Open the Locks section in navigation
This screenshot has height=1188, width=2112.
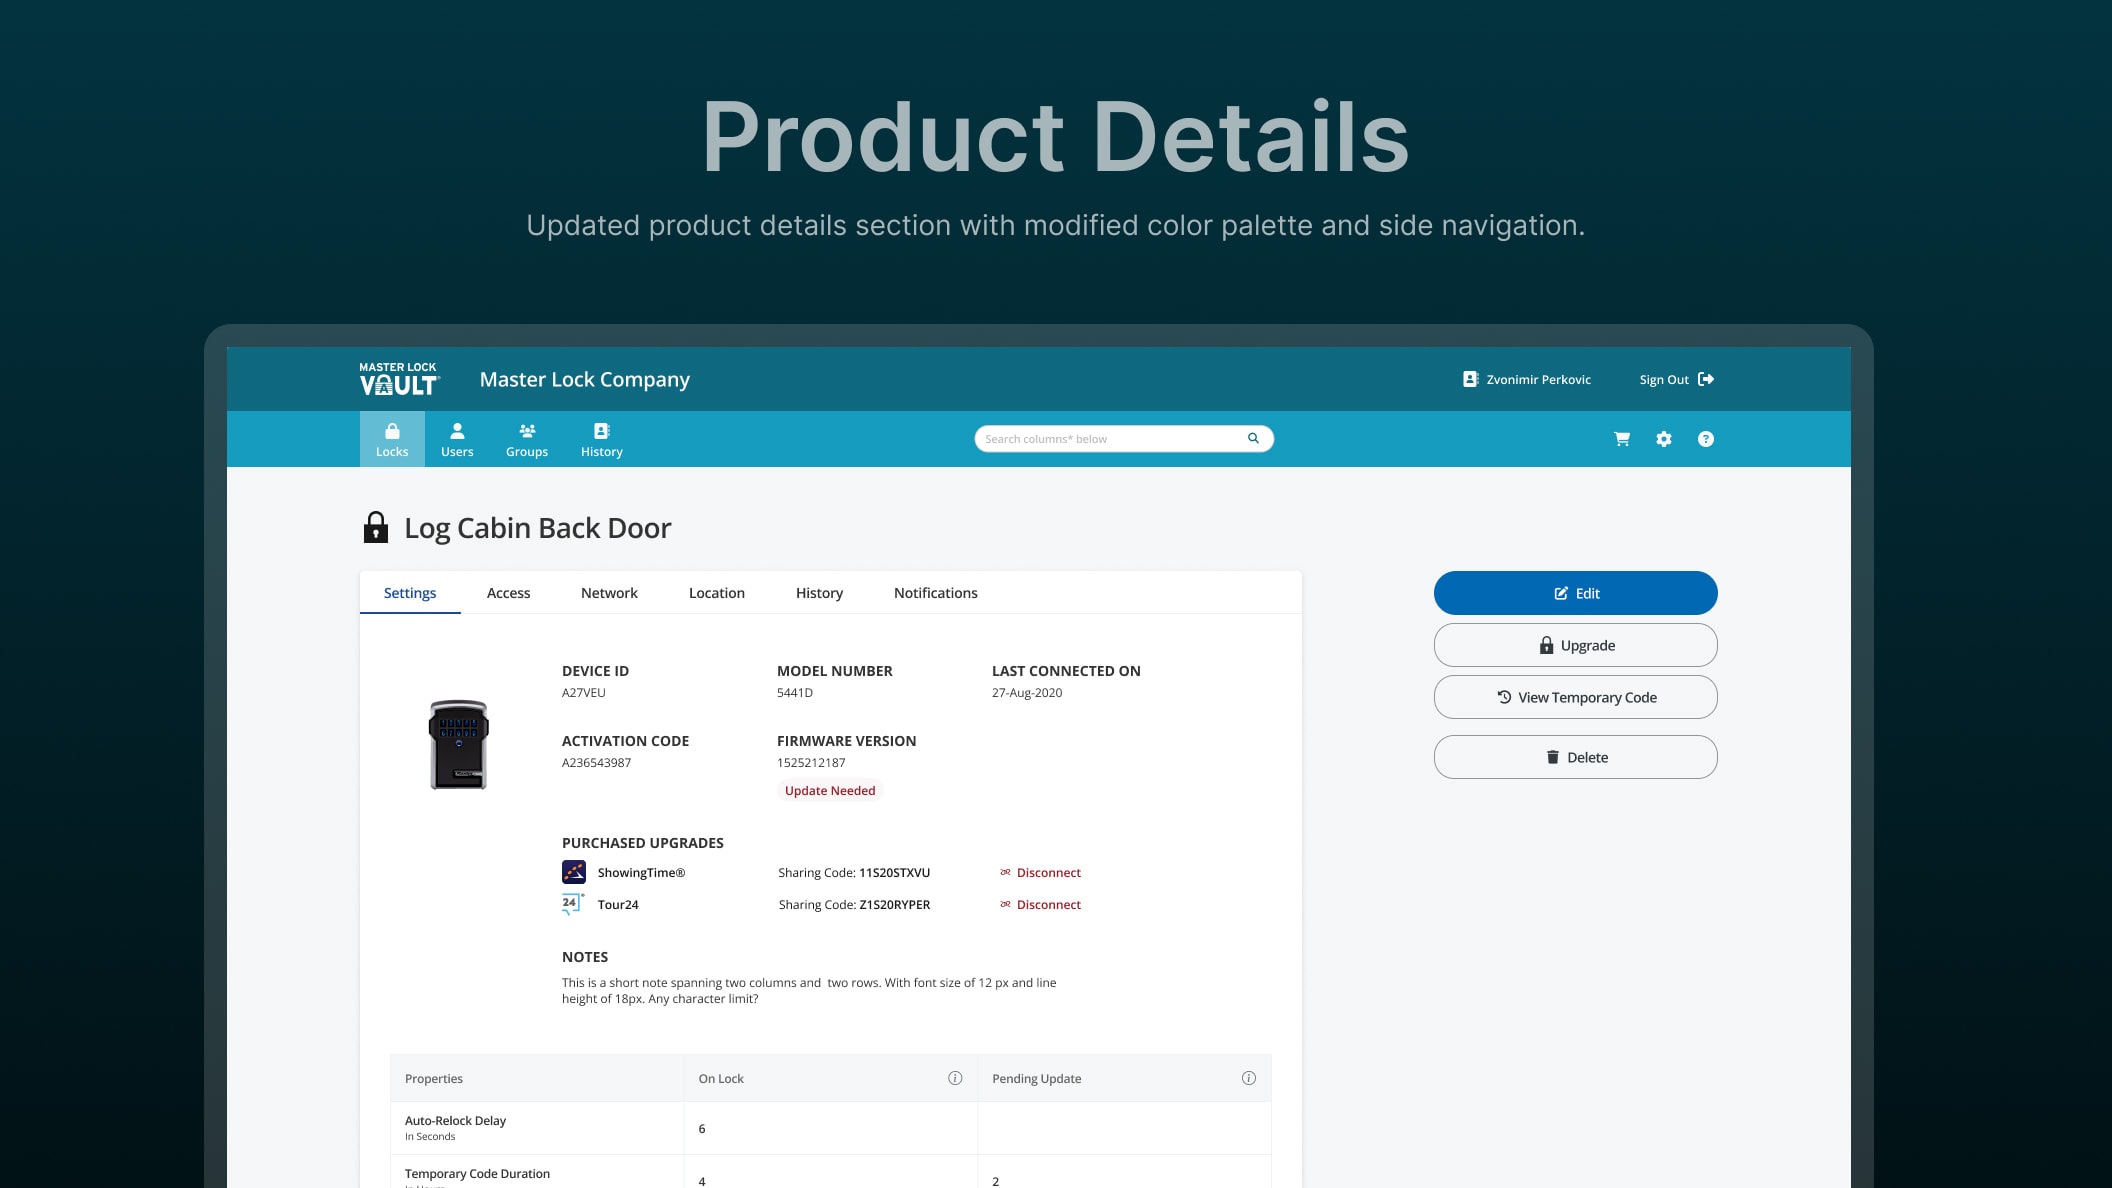(392, 439)
